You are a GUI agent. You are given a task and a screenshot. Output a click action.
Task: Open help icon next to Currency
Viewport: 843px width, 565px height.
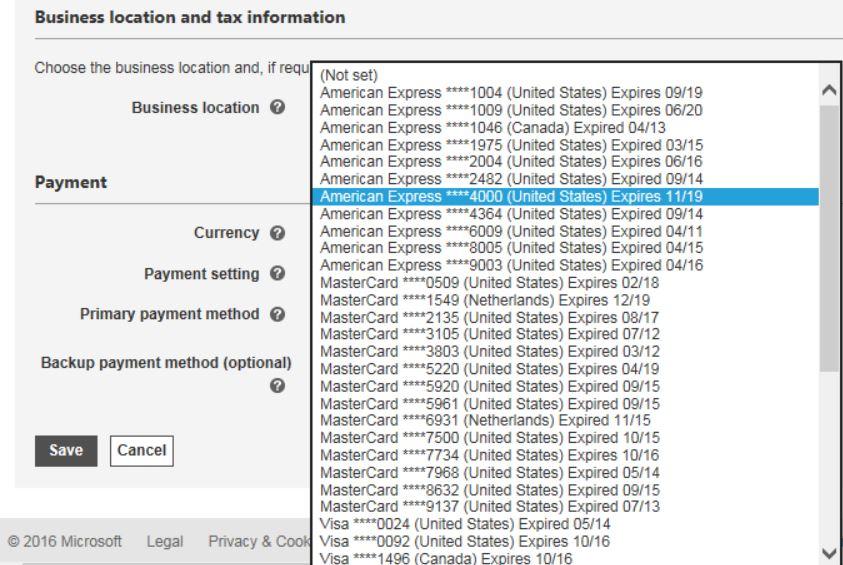click(x=277, y=233)
